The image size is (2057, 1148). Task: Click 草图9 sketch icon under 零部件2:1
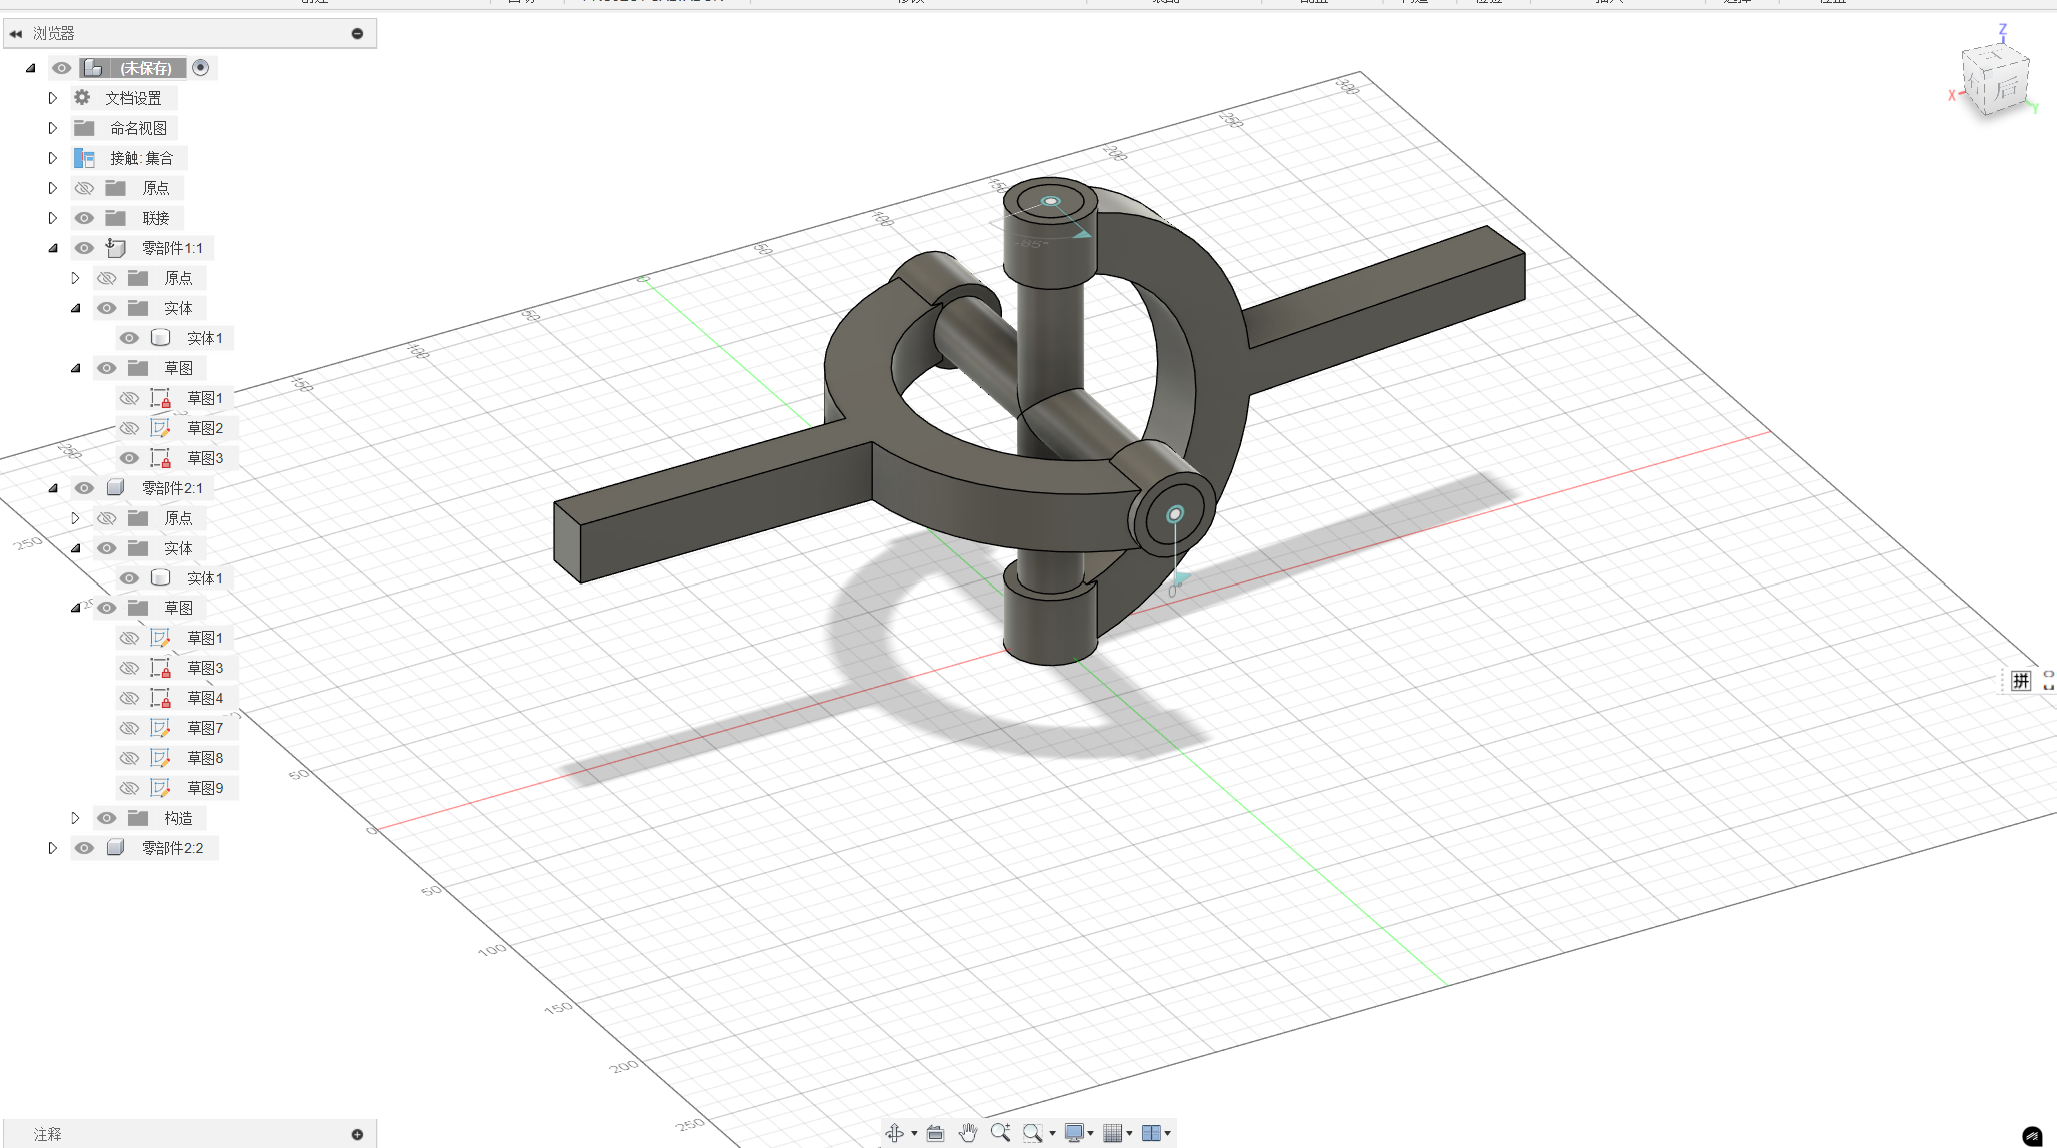(160, 788)
